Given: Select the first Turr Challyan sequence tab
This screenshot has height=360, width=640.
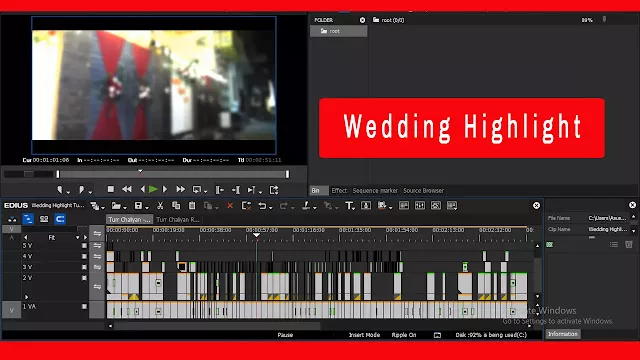Looking at the screenshot, I should (x=129, y=220).
